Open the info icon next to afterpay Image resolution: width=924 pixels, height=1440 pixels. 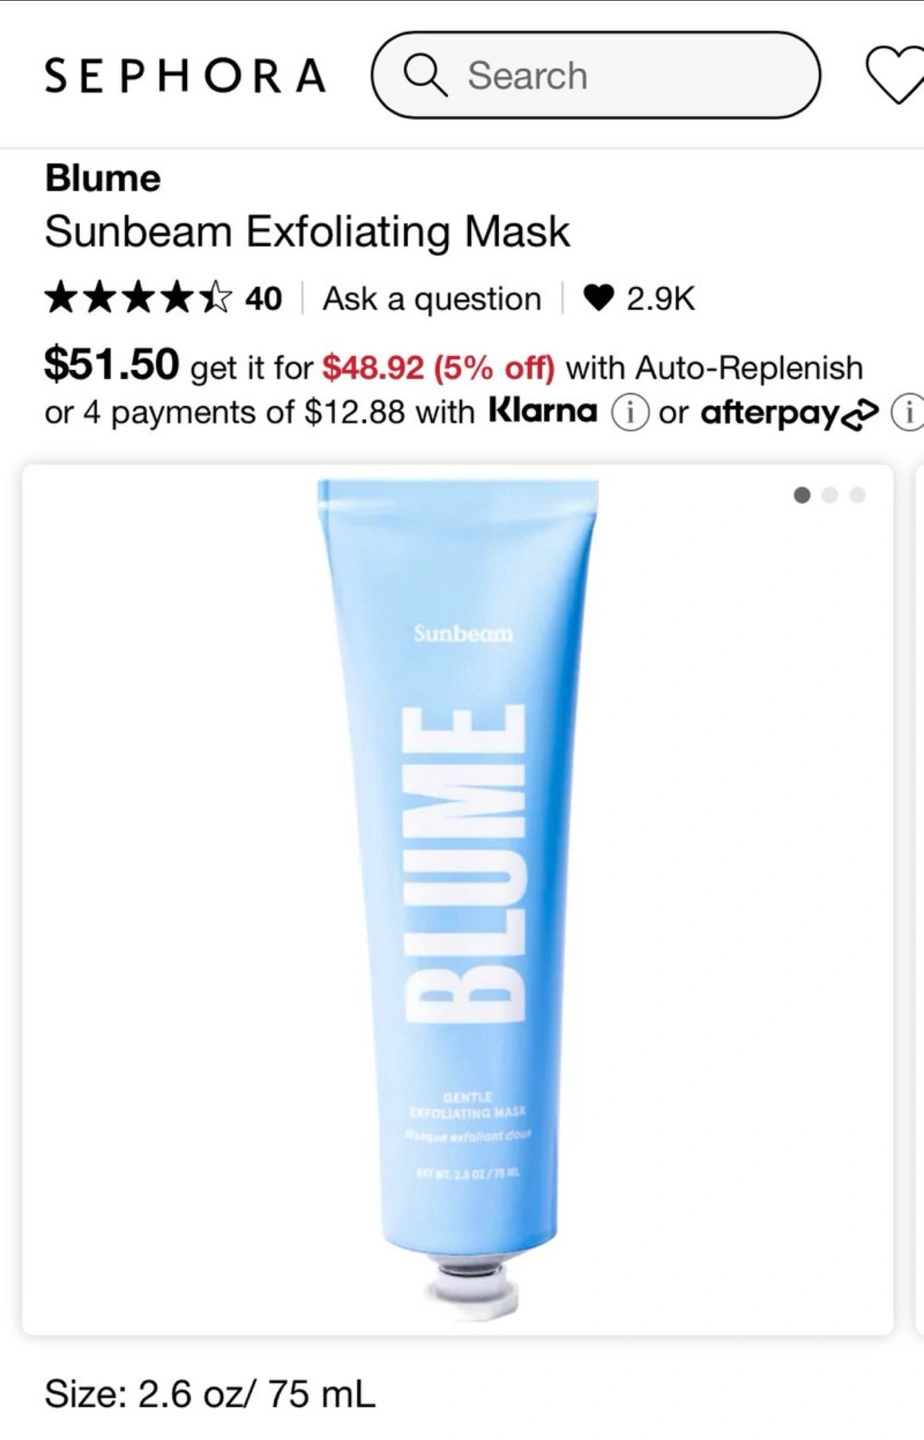[908, 412]
